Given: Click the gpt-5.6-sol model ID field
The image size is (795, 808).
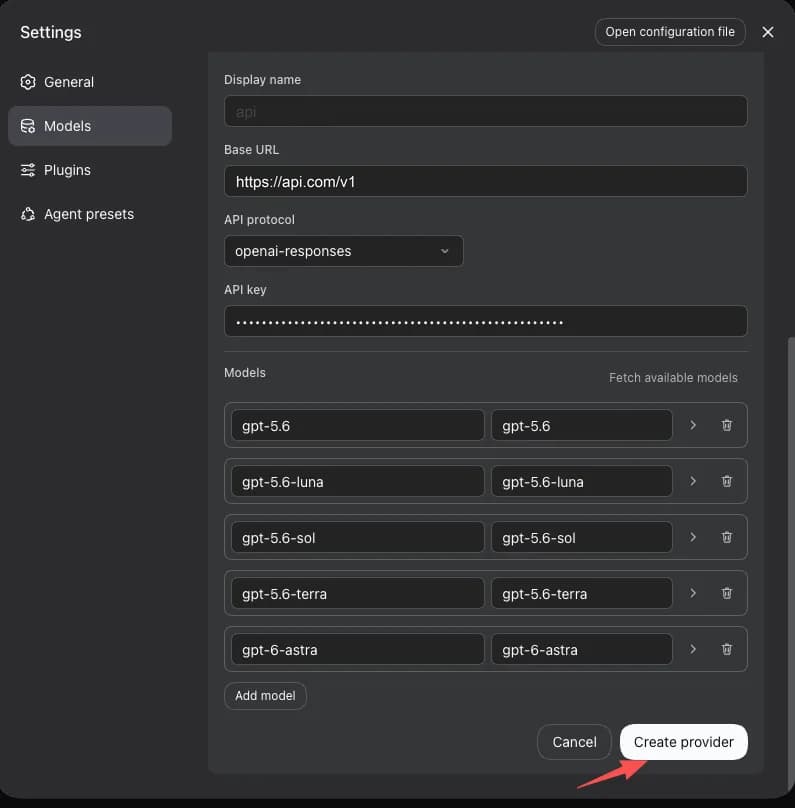Looking at the screenshot, I should 358,537.
